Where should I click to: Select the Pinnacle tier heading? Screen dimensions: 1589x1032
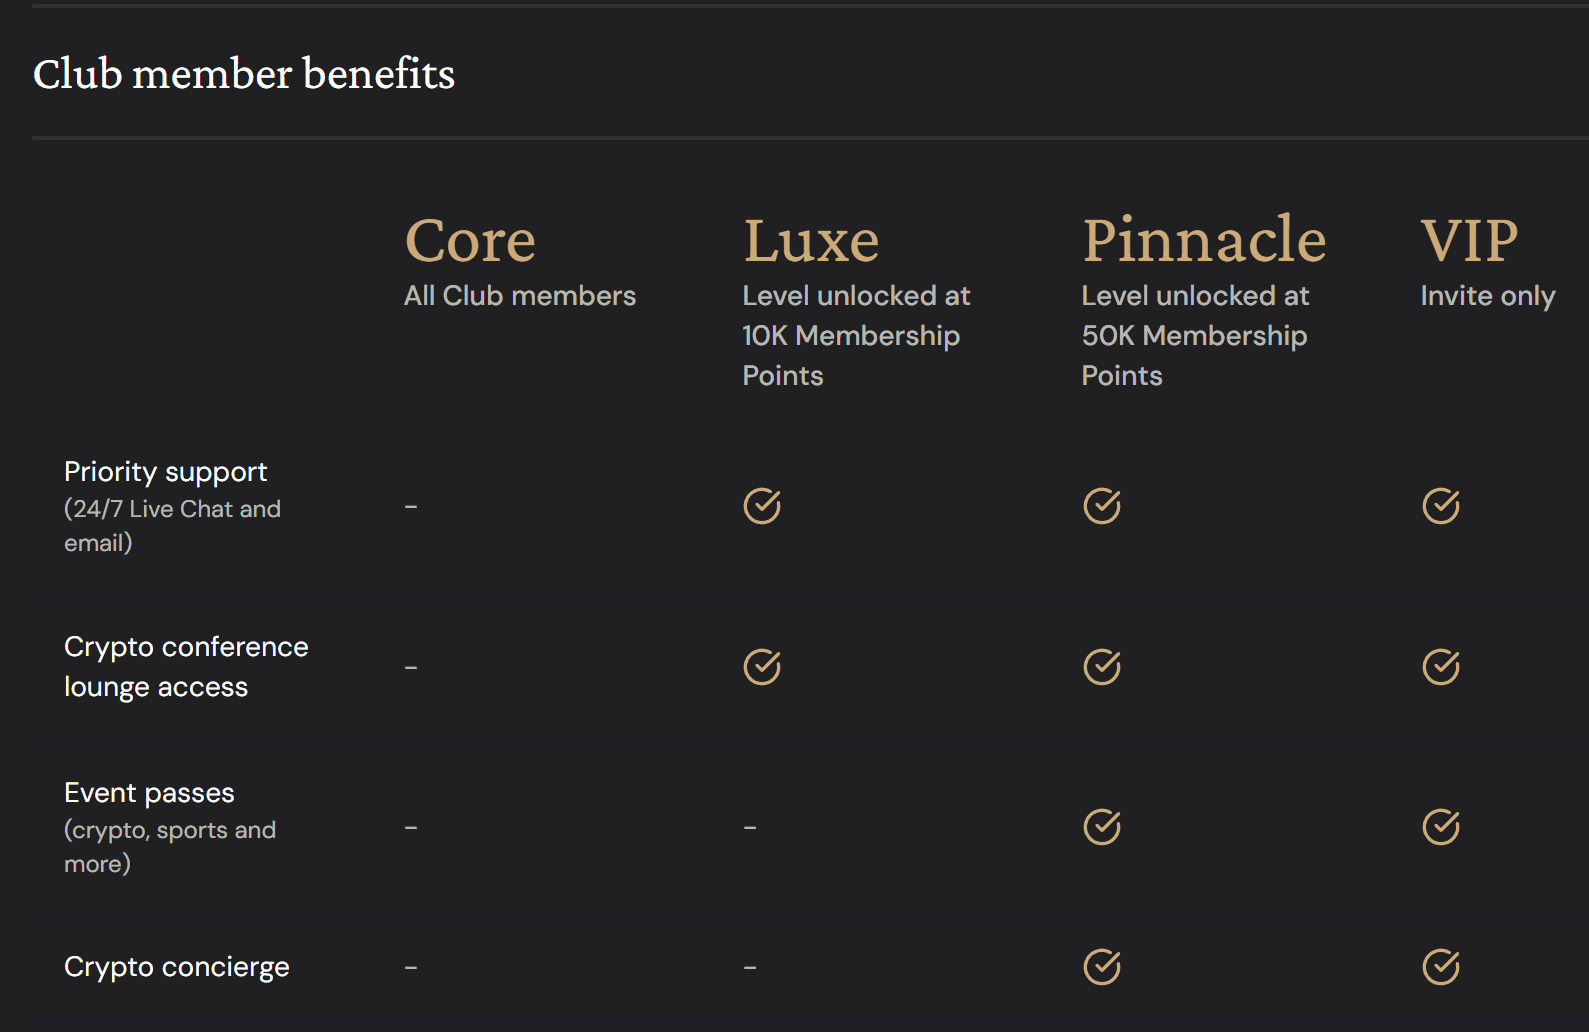(x=1204, y=241)
